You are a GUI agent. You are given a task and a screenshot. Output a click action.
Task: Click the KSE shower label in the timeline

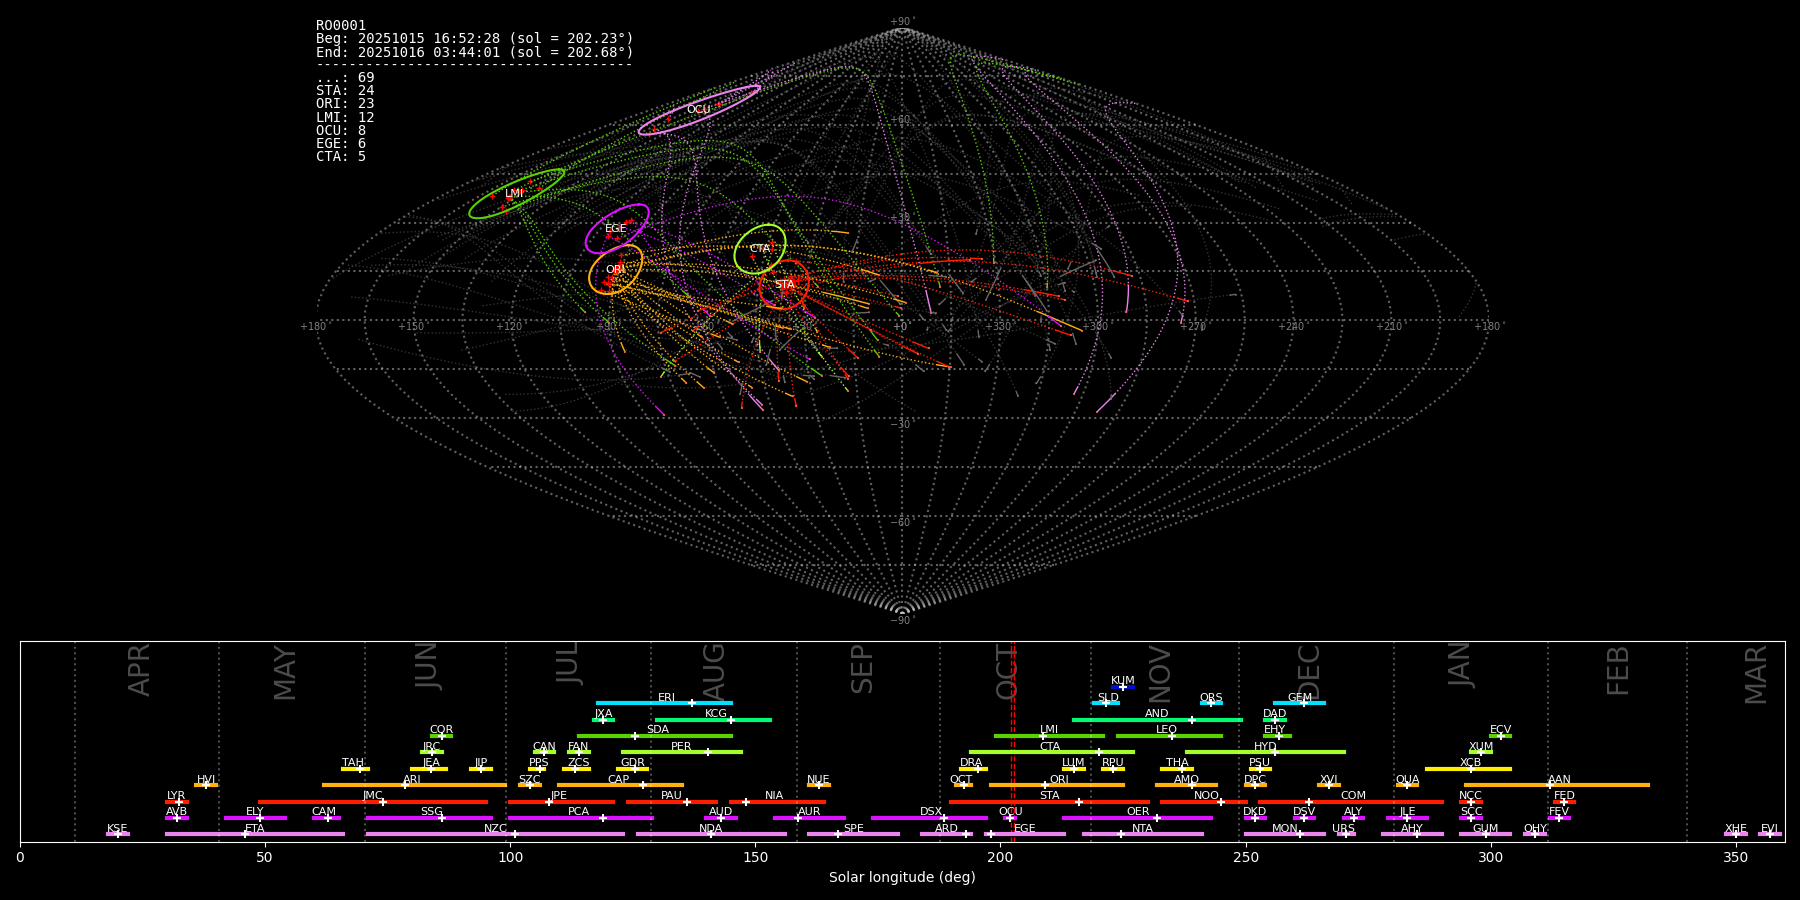click(x=117, y=829)
